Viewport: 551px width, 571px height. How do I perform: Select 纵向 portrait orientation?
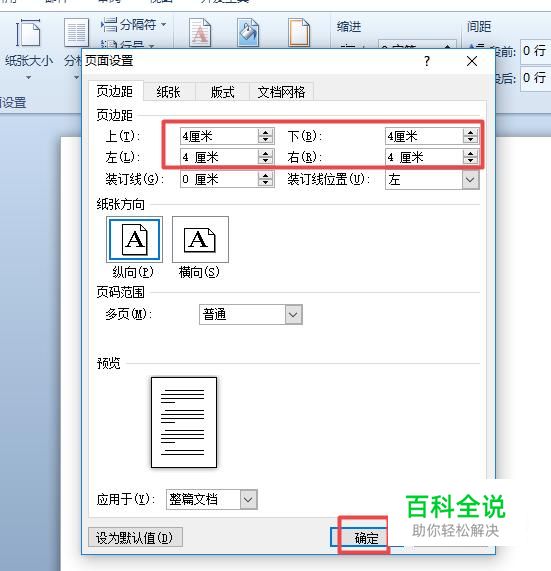[134, 239]
